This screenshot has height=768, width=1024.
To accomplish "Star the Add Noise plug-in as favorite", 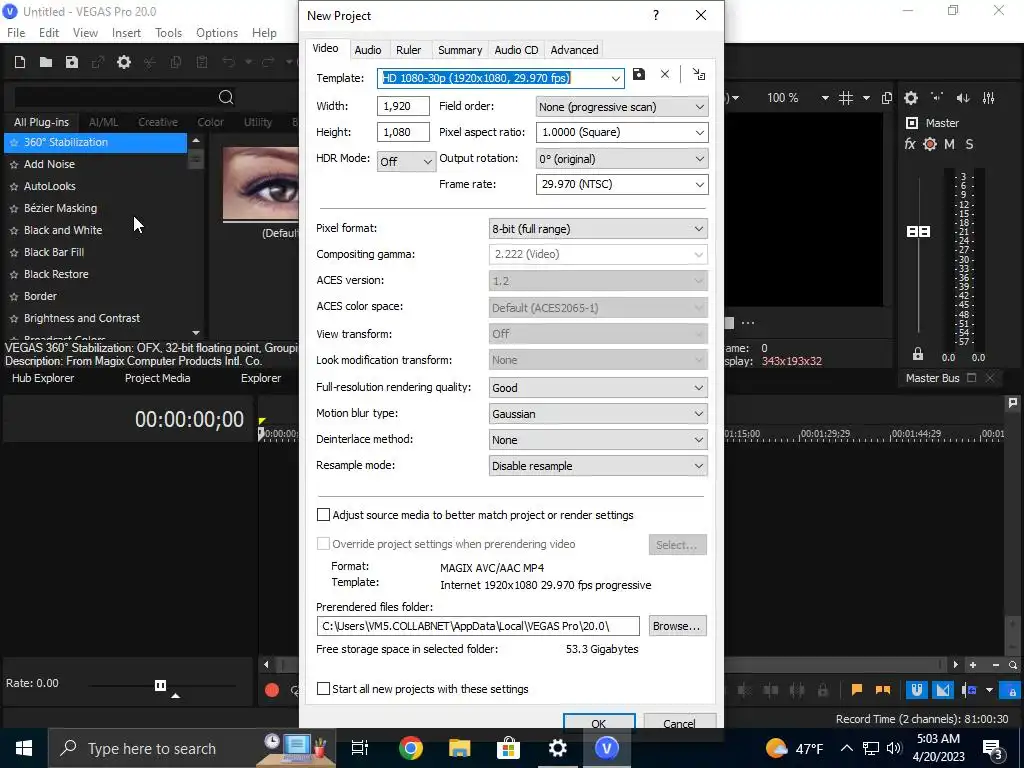I will (14, 165).
